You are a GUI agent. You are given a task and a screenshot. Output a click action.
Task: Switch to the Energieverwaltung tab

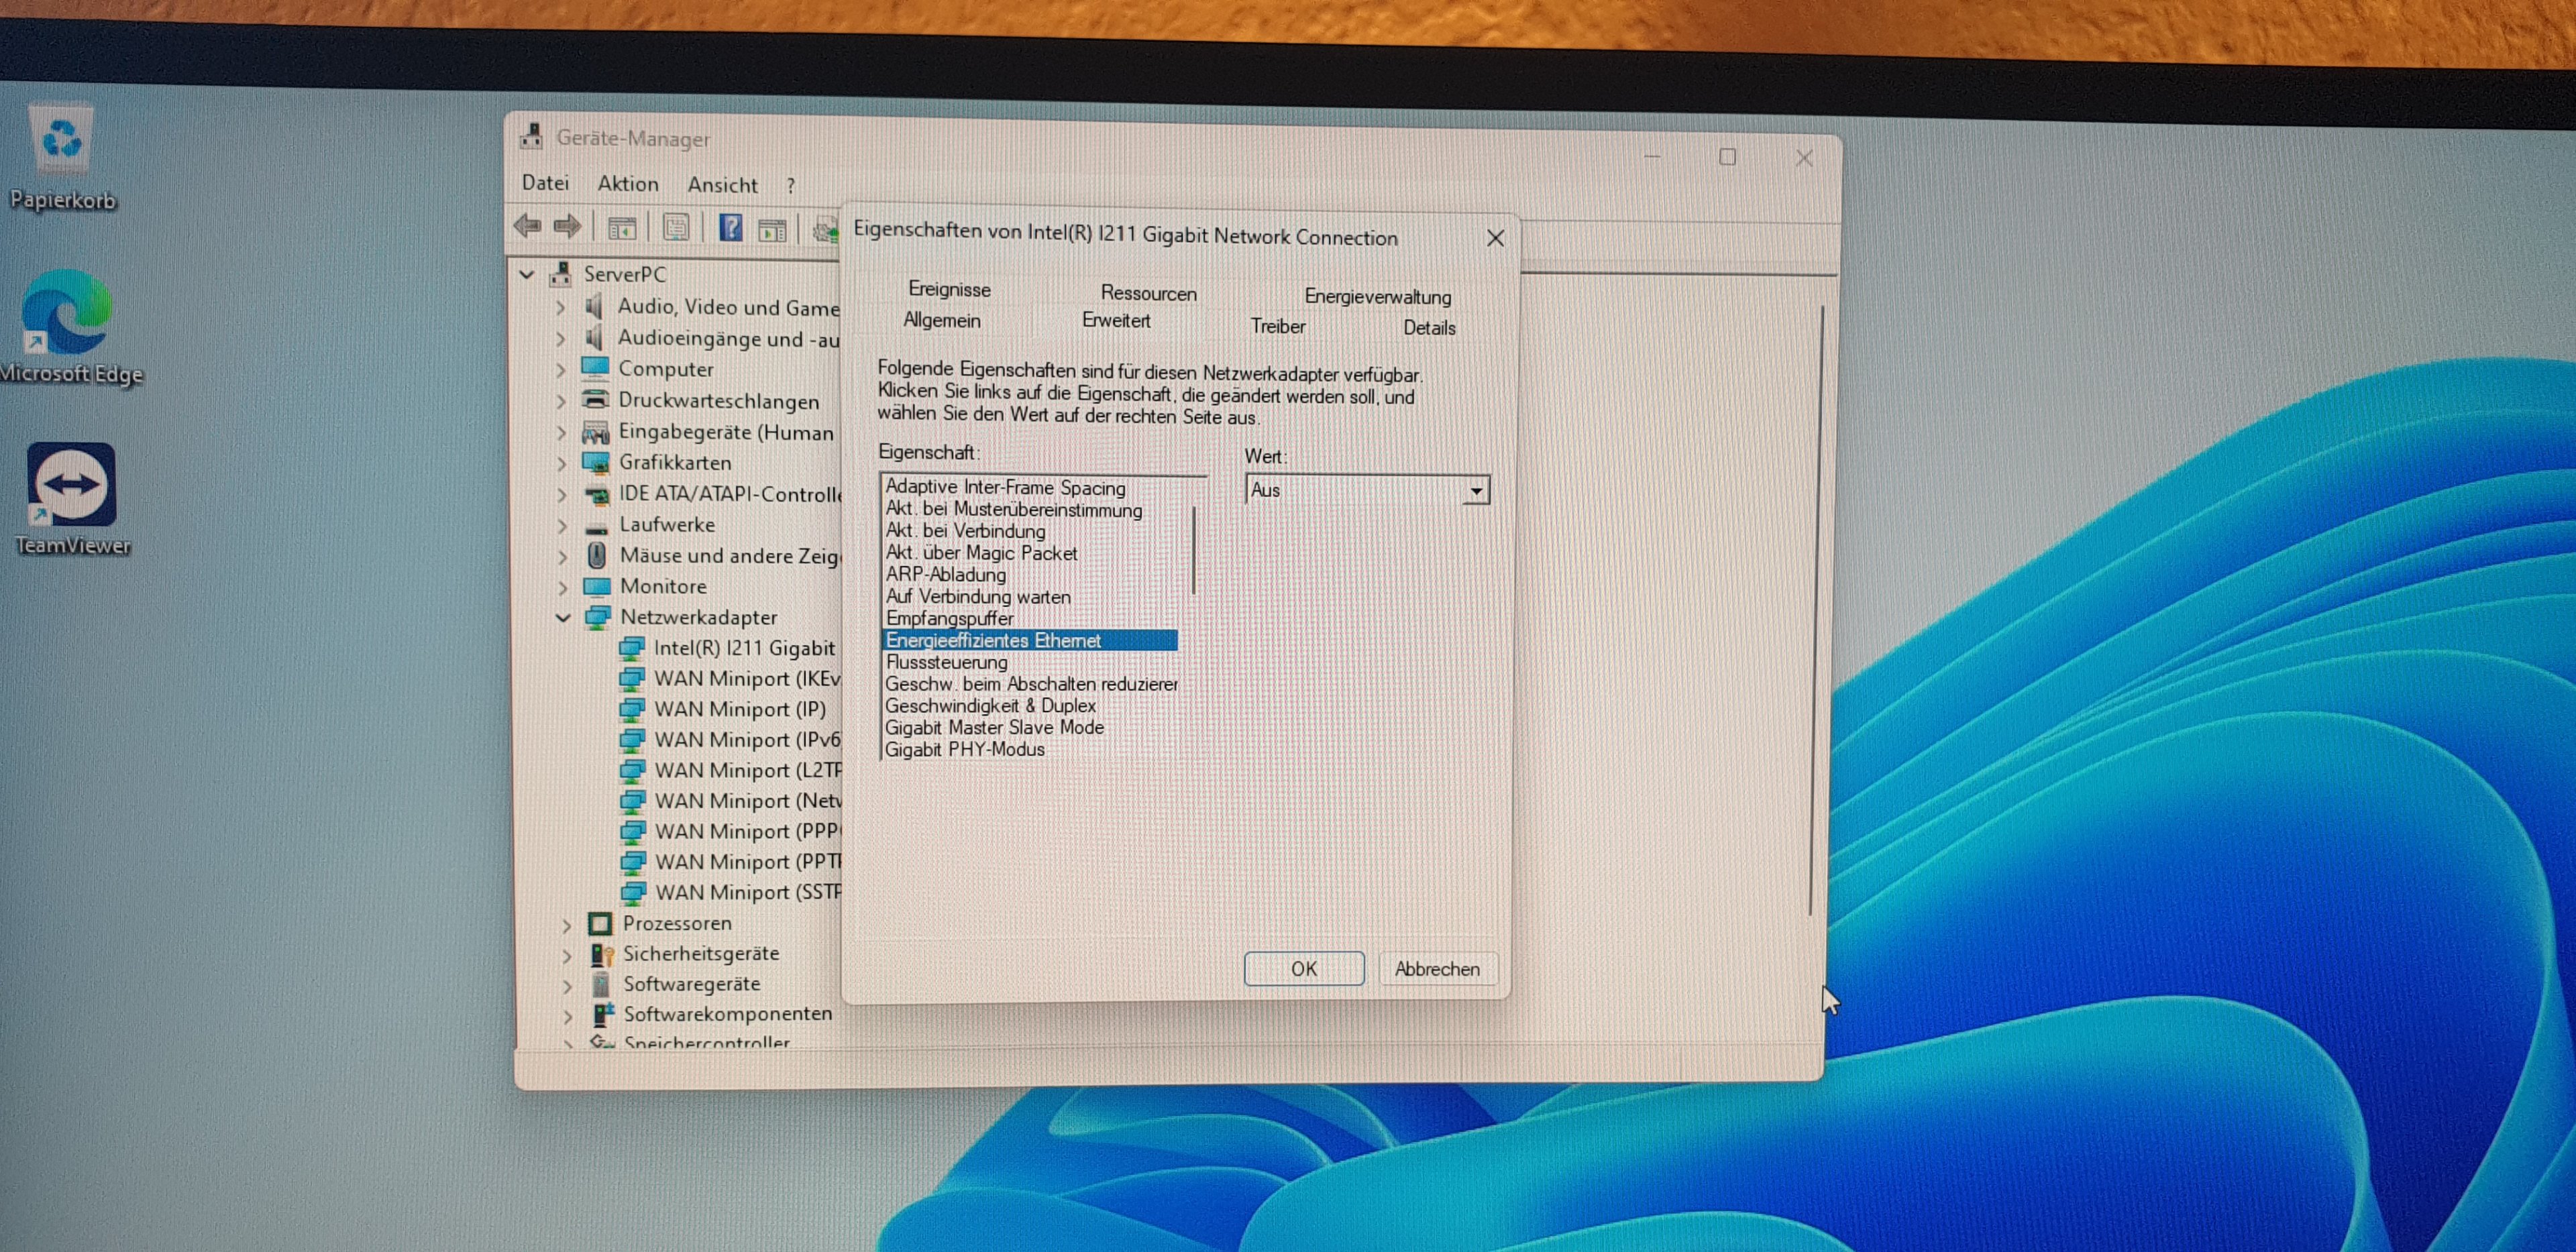coord(1376,297)
